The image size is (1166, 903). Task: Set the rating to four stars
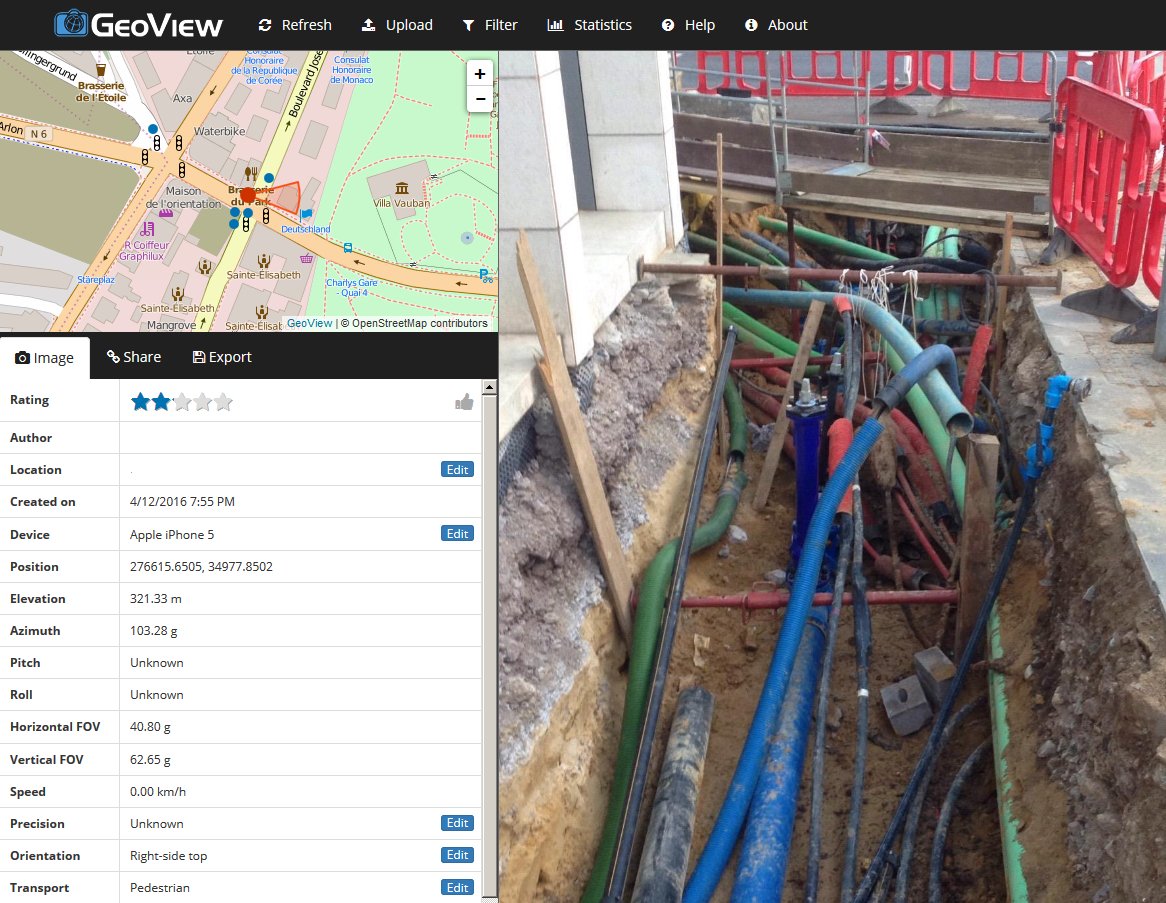[x=204, y=400]
